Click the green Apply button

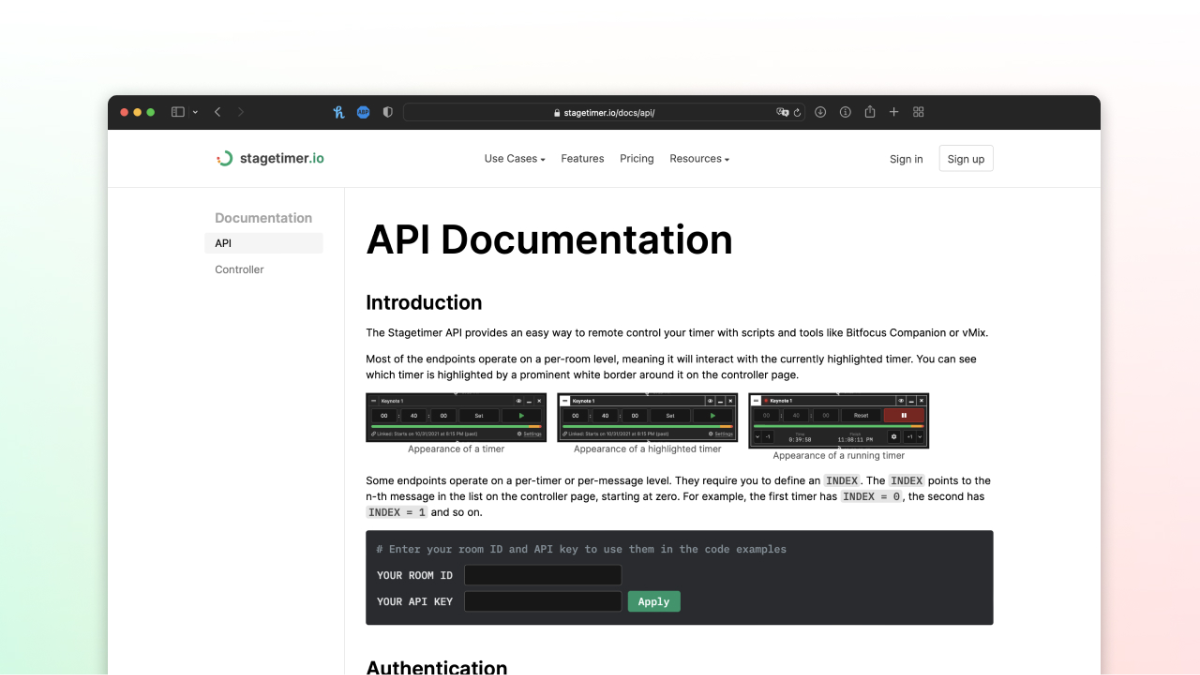(x=654, y=601)
